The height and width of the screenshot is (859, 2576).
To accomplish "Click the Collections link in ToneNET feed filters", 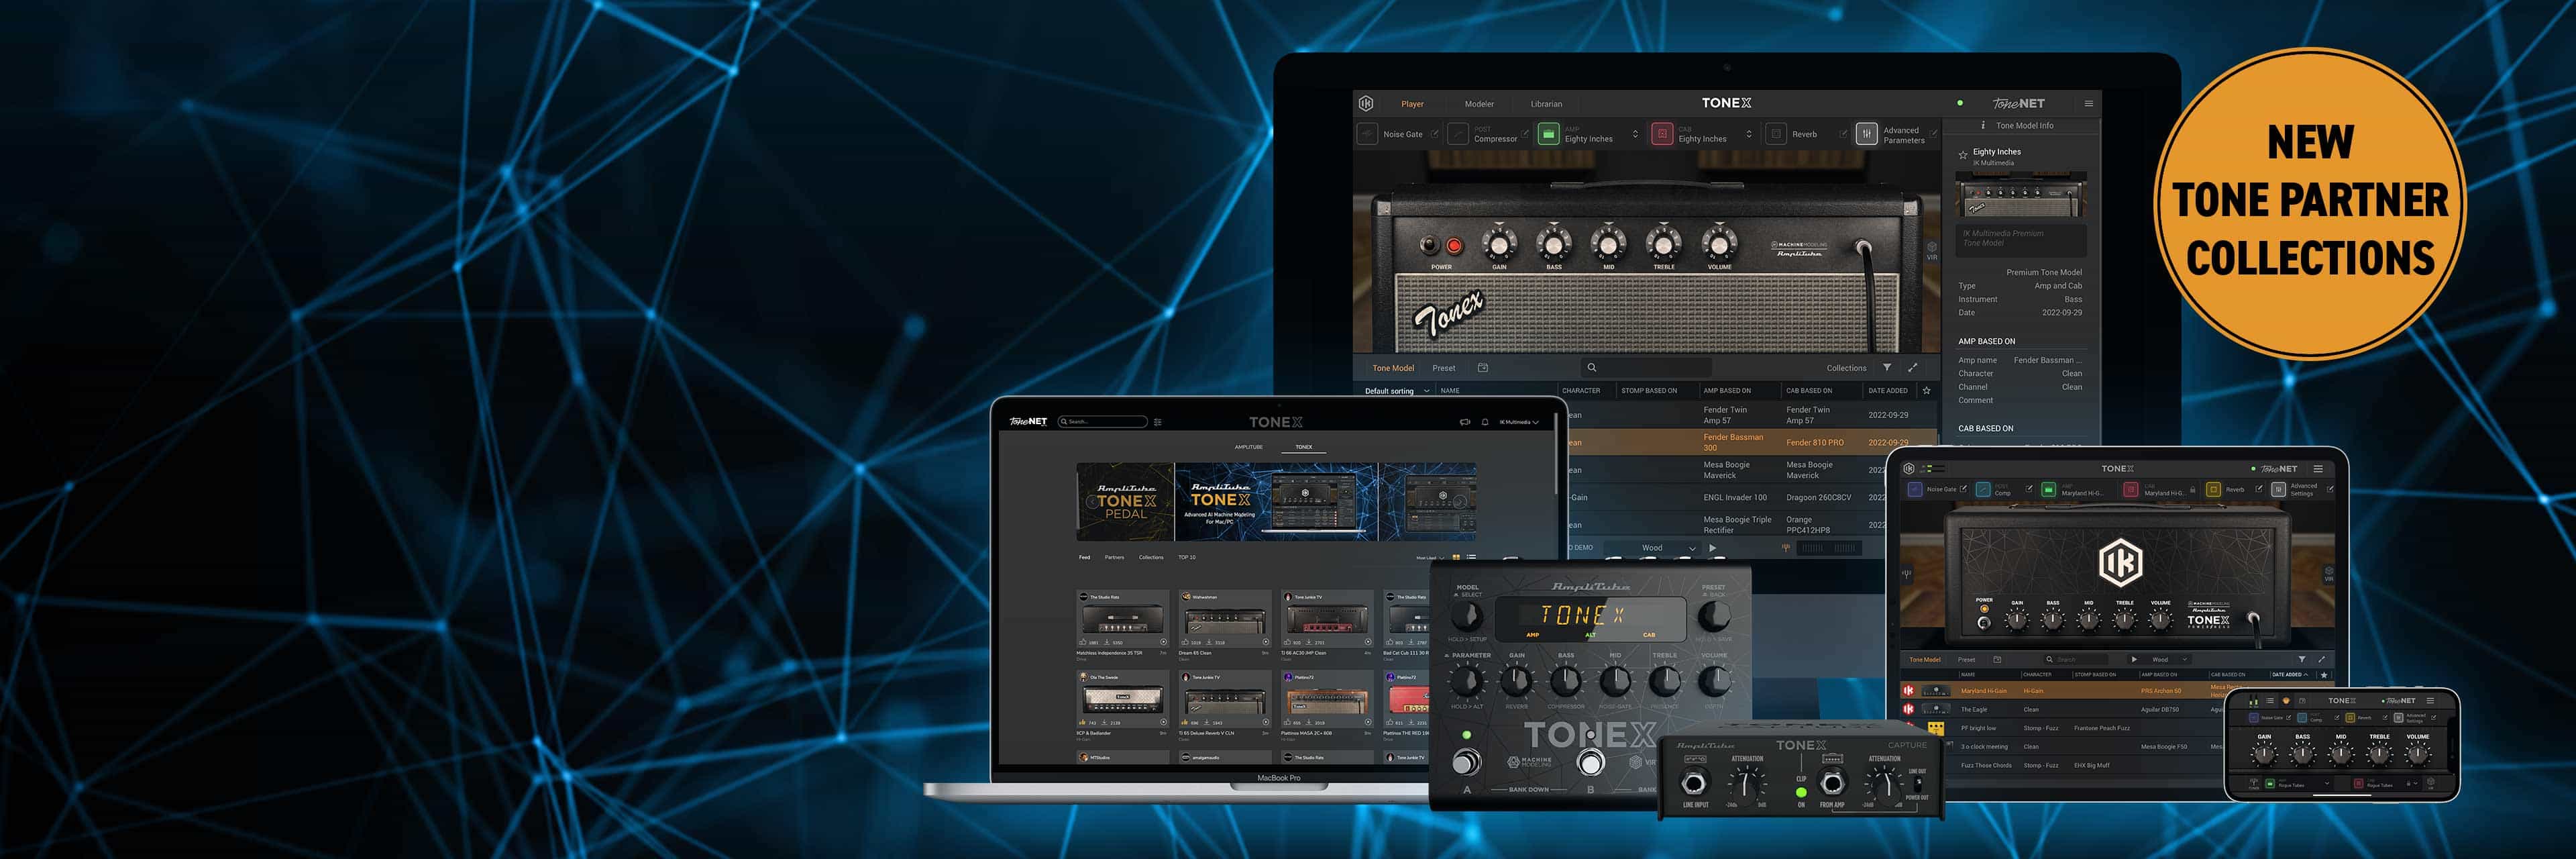I will [x=1151, y=557].
